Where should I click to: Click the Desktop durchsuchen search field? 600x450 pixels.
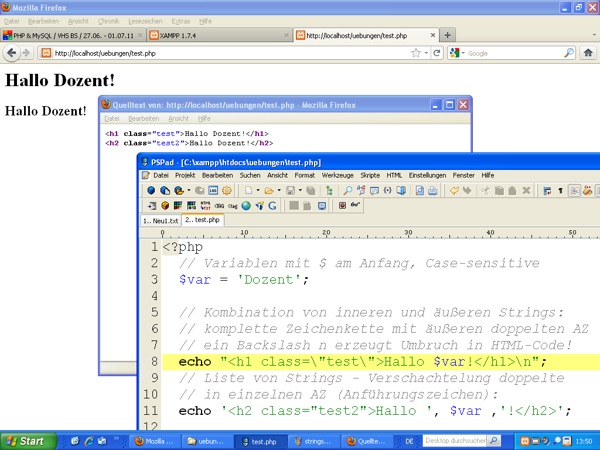click(455, 440)
